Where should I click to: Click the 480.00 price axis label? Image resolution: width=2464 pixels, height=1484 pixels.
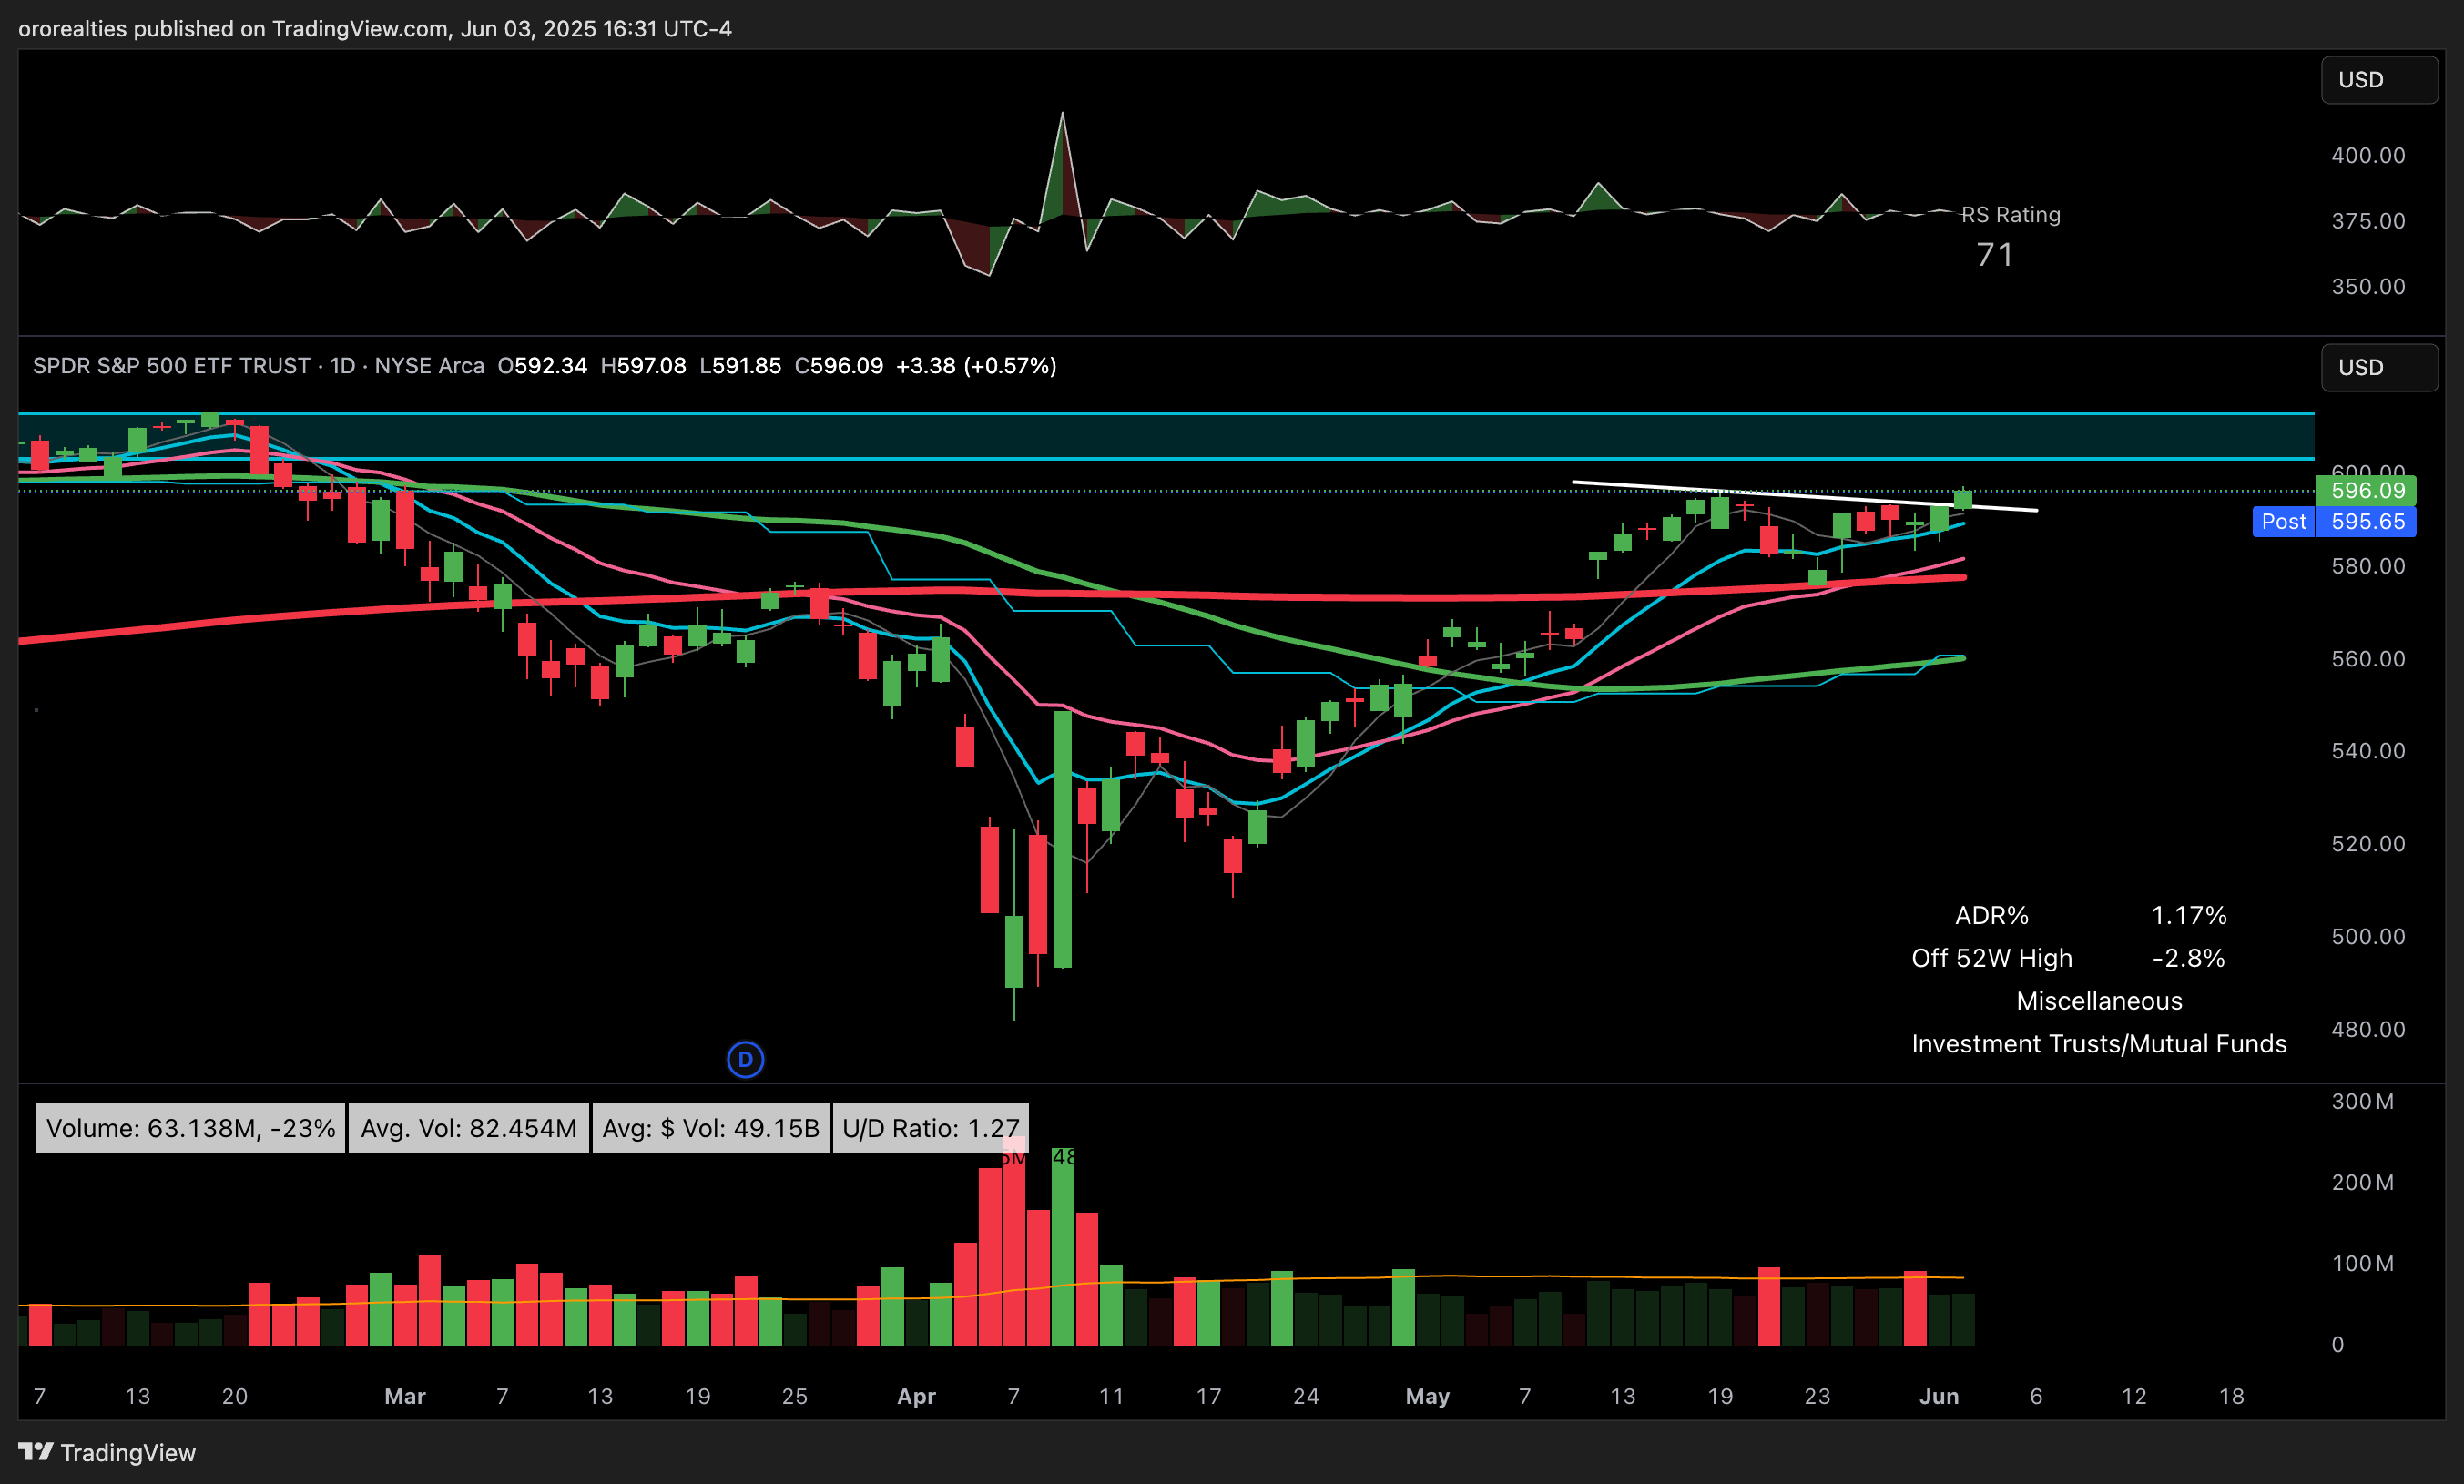coord(2368,1029)
